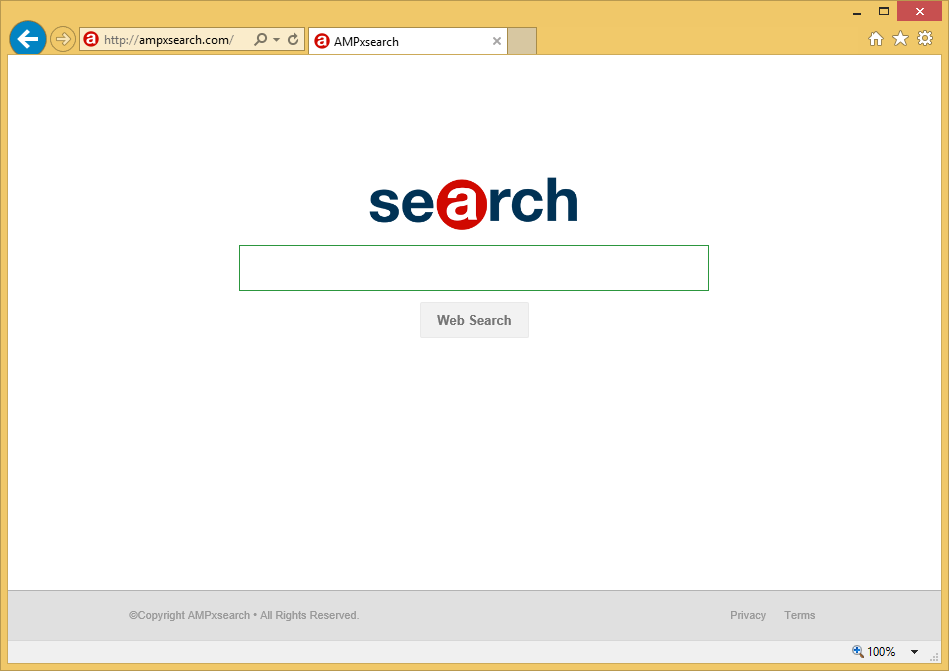Click the blue Back arrow button
This screenshot has height=671, width=949.
27,39
